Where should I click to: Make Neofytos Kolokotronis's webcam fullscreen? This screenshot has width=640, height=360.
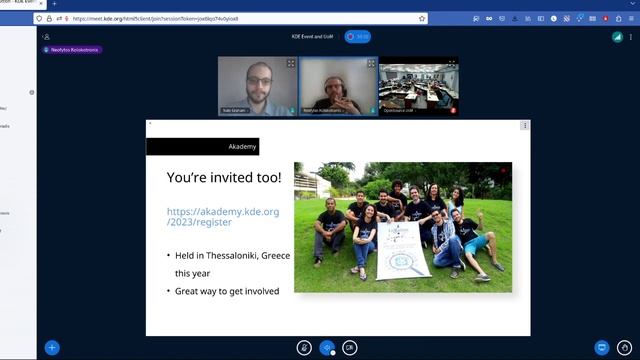tap(371, 63)
